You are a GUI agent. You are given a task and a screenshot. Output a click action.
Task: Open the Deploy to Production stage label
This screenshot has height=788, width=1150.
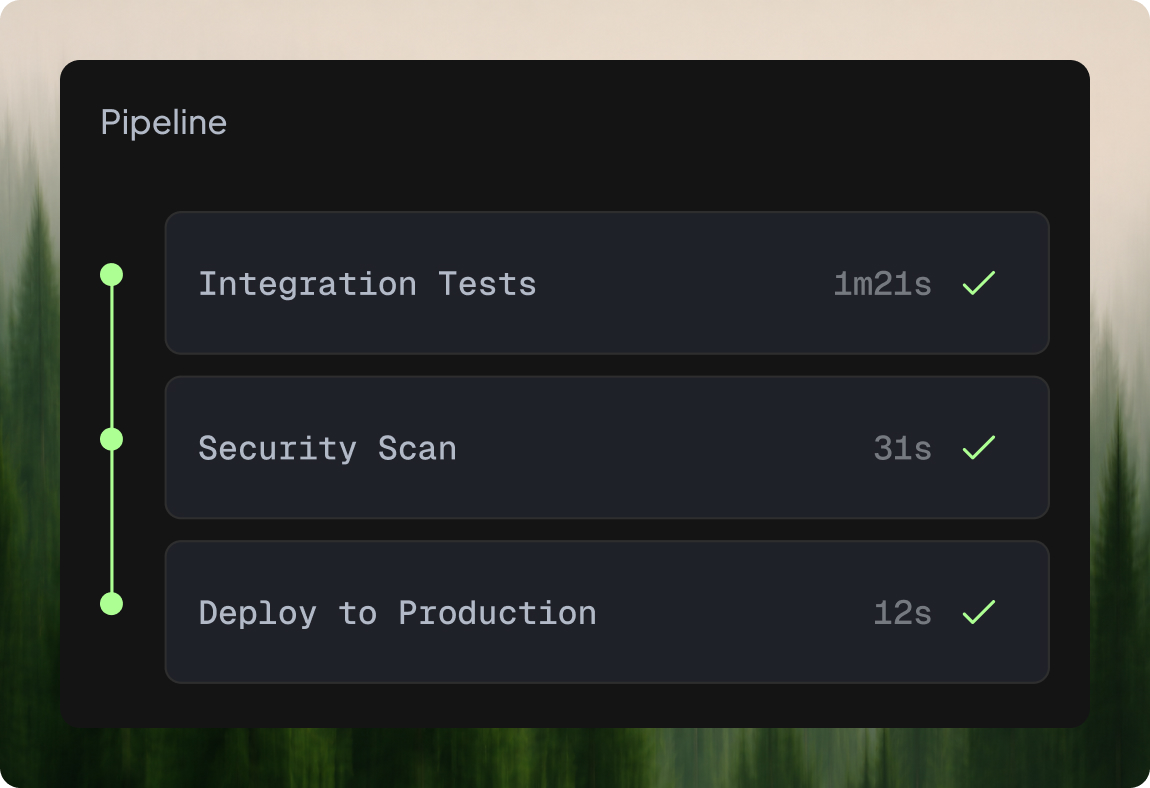coord(398,613)
